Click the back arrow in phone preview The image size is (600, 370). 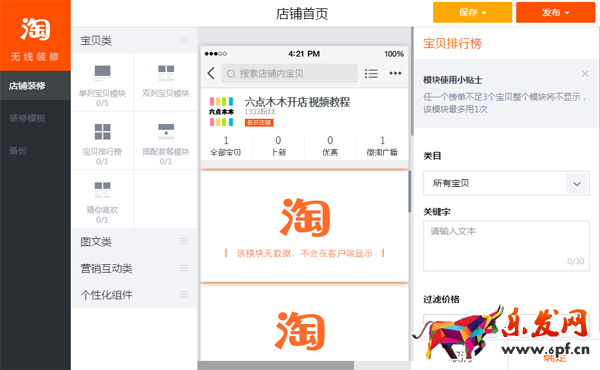click(211, 73)
